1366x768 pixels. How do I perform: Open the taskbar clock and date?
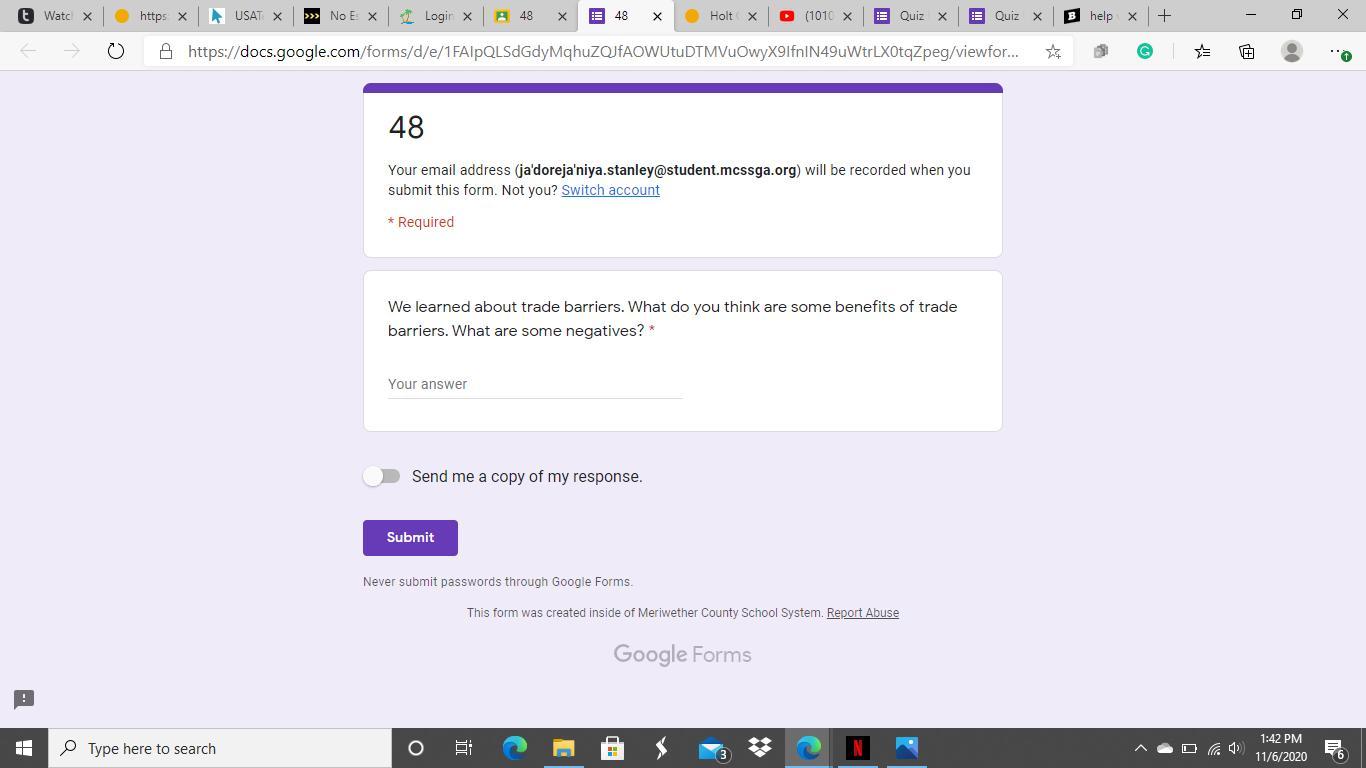click(1281, 748)
